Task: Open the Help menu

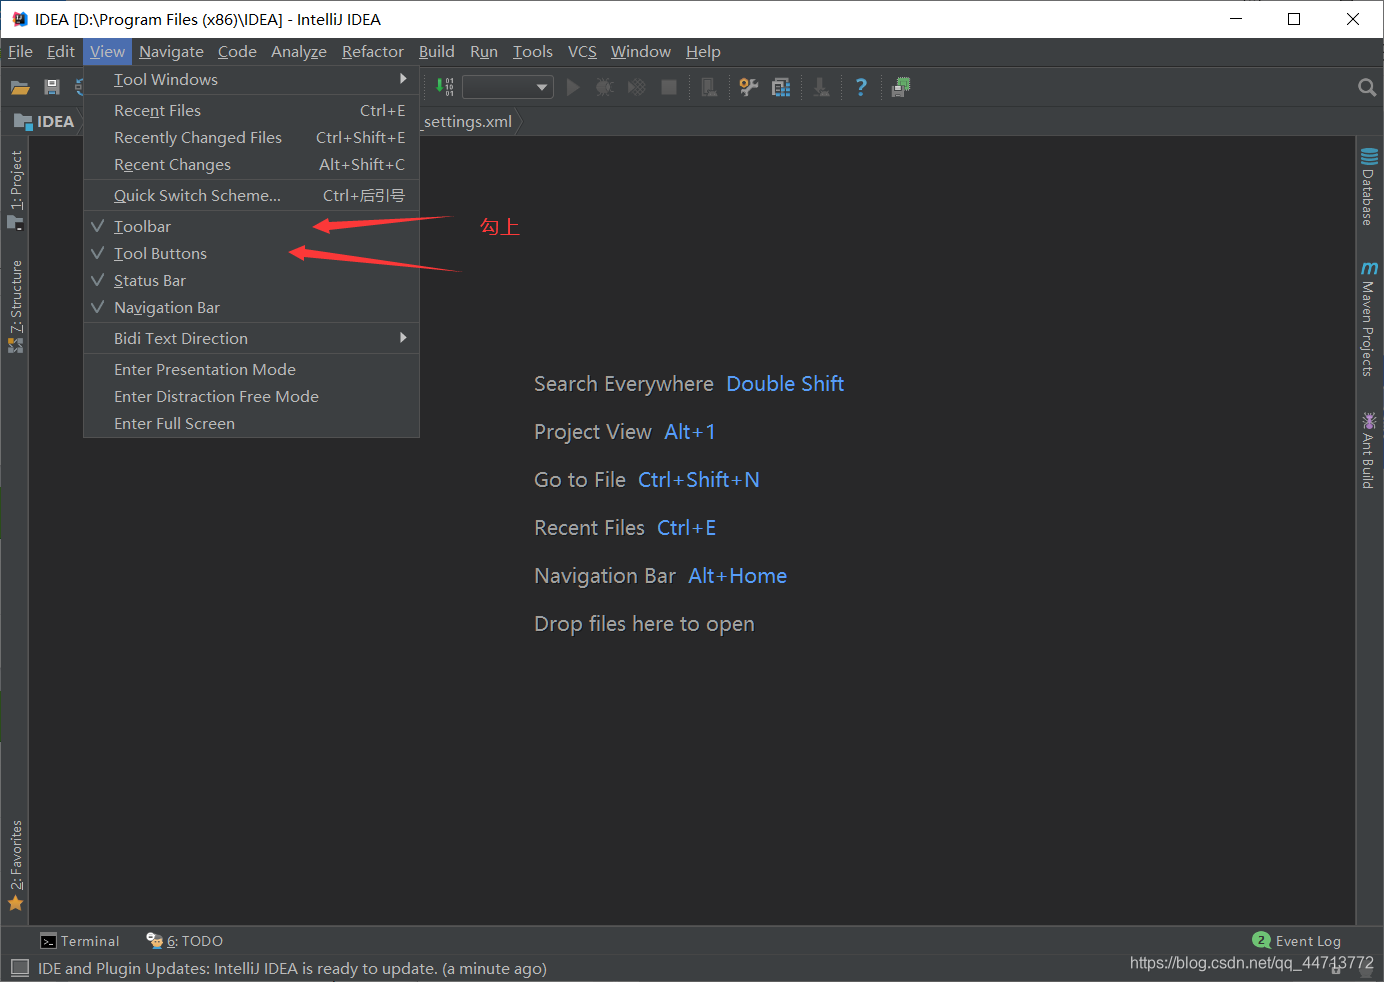Action: pyautogui.click(x=703, y=52)
